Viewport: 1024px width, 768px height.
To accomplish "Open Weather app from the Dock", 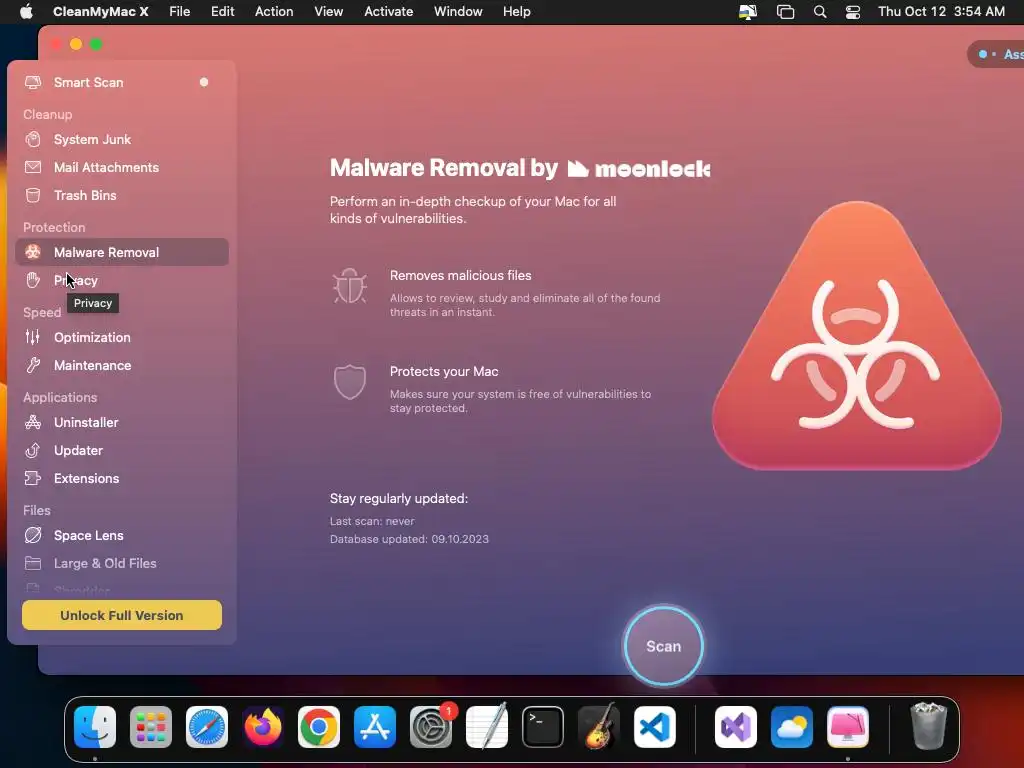I will 792,727.
